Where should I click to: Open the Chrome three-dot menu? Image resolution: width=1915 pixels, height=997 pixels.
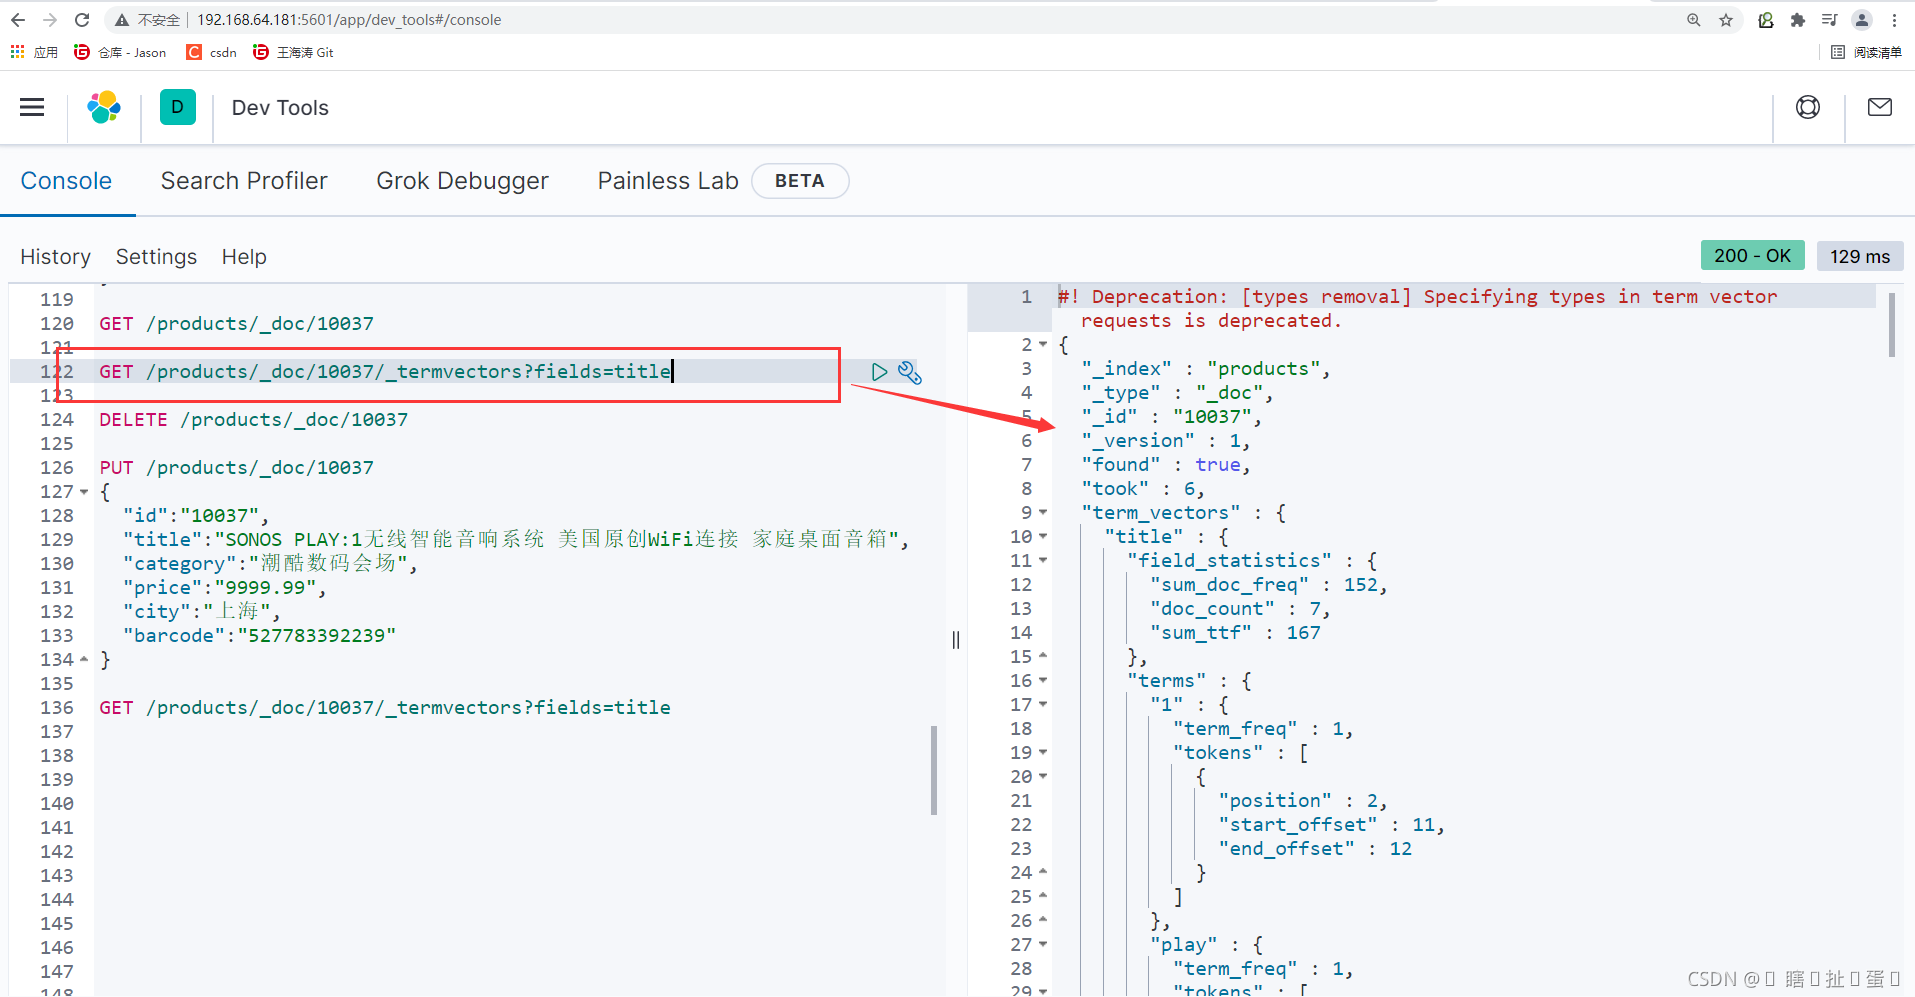tap(1894, 20)
